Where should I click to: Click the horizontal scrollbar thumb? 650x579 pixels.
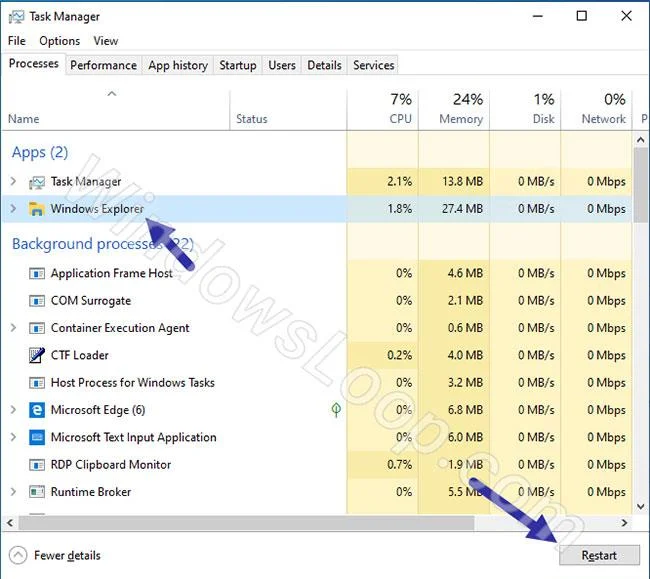click(x=246, y=523)
